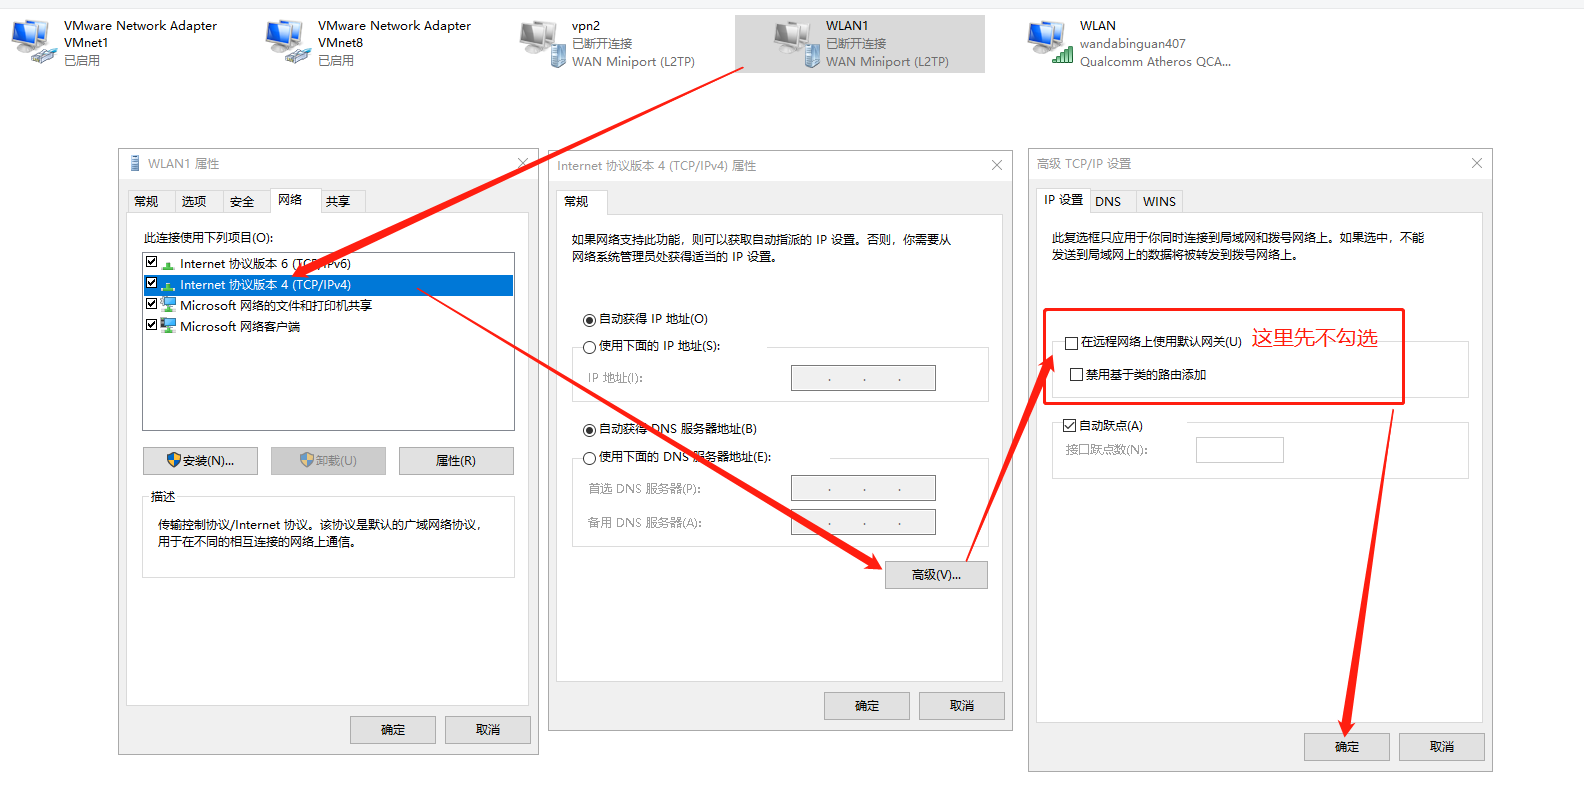Click 确定 in 高级 TCP/IP 设置 window
This screenshot has height=788, width=1584.
[x=1347, y=747]
